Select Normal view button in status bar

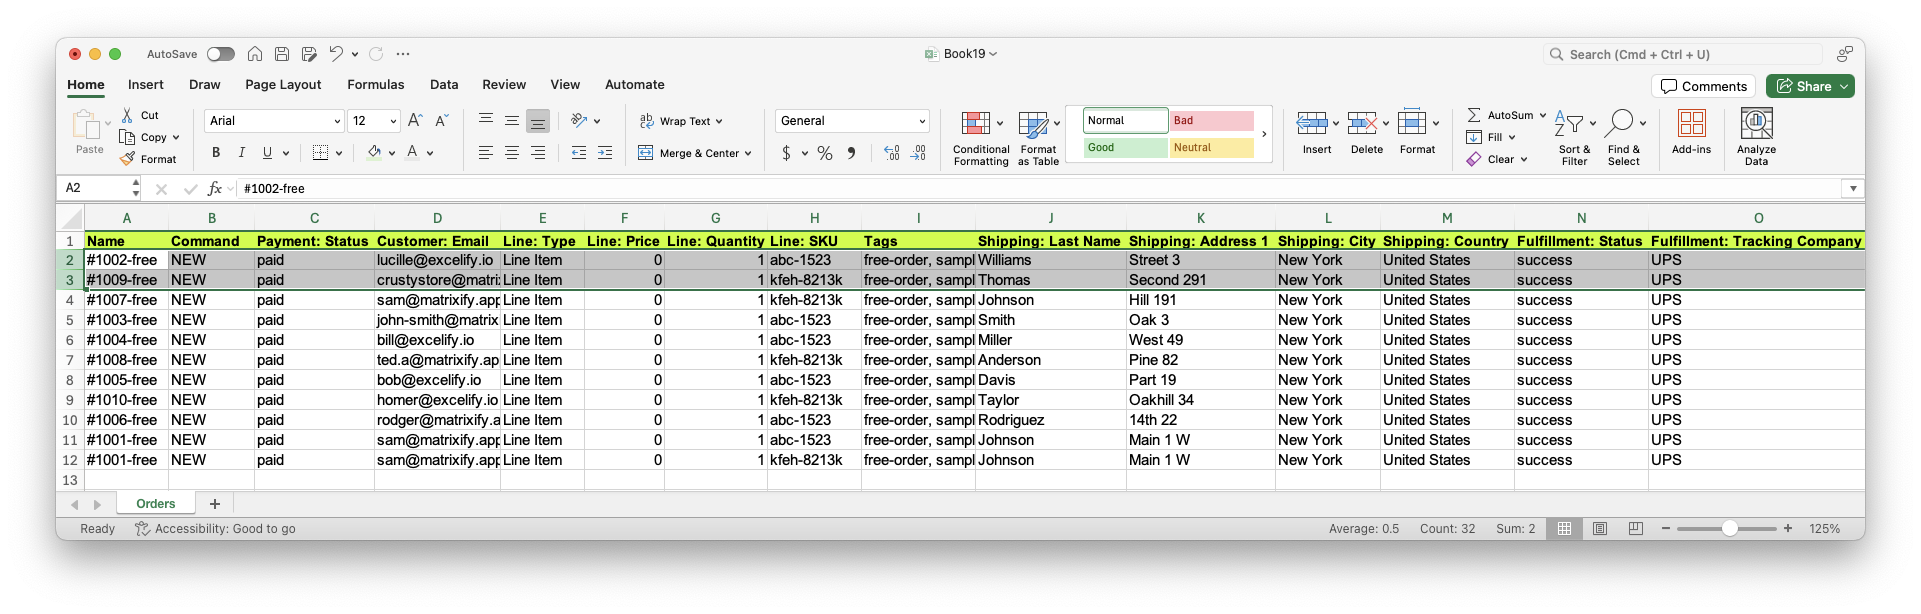point(1564,528)
